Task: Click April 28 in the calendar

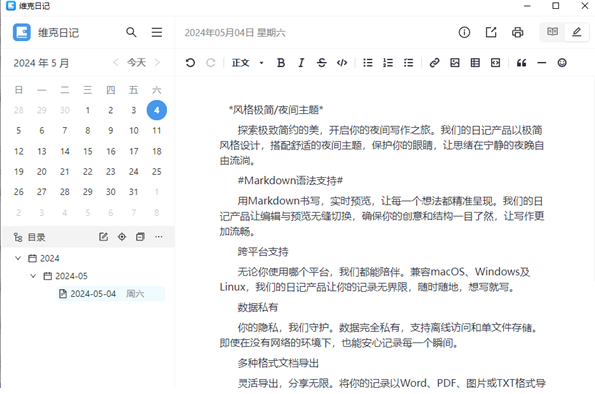Action: (19, 110)
